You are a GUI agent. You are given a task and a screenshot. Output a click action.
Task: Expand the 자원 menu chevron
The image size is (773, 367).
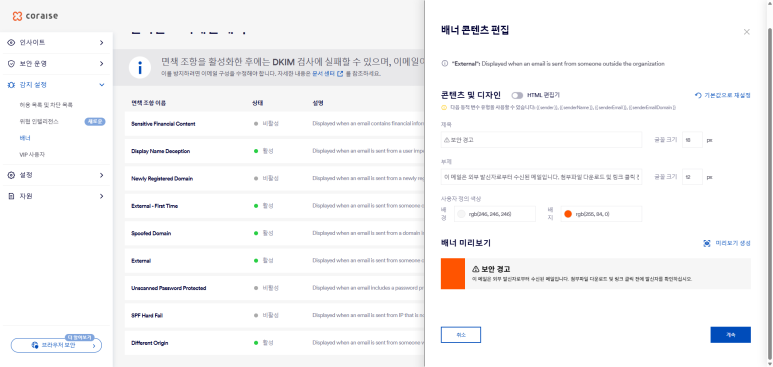102,196
